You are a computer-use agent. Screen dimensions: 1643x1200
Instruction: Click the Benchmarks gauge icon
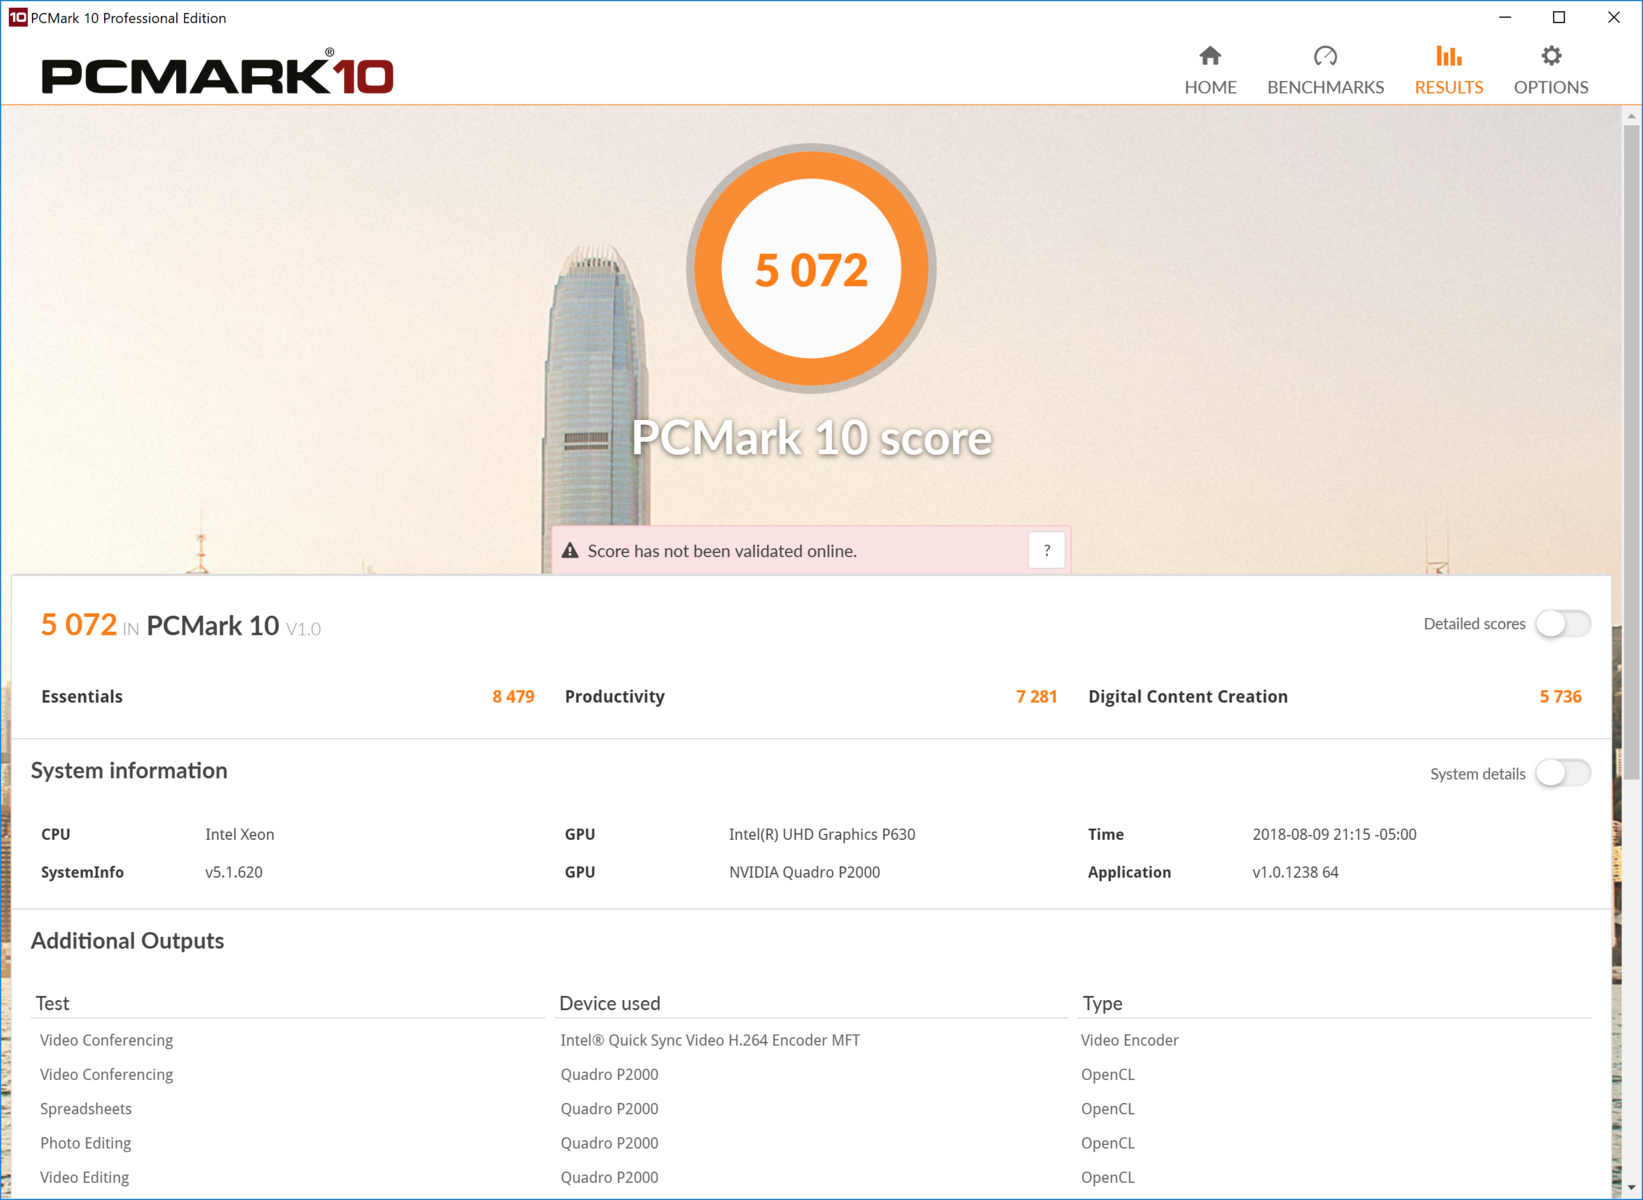click(1325, 56)
